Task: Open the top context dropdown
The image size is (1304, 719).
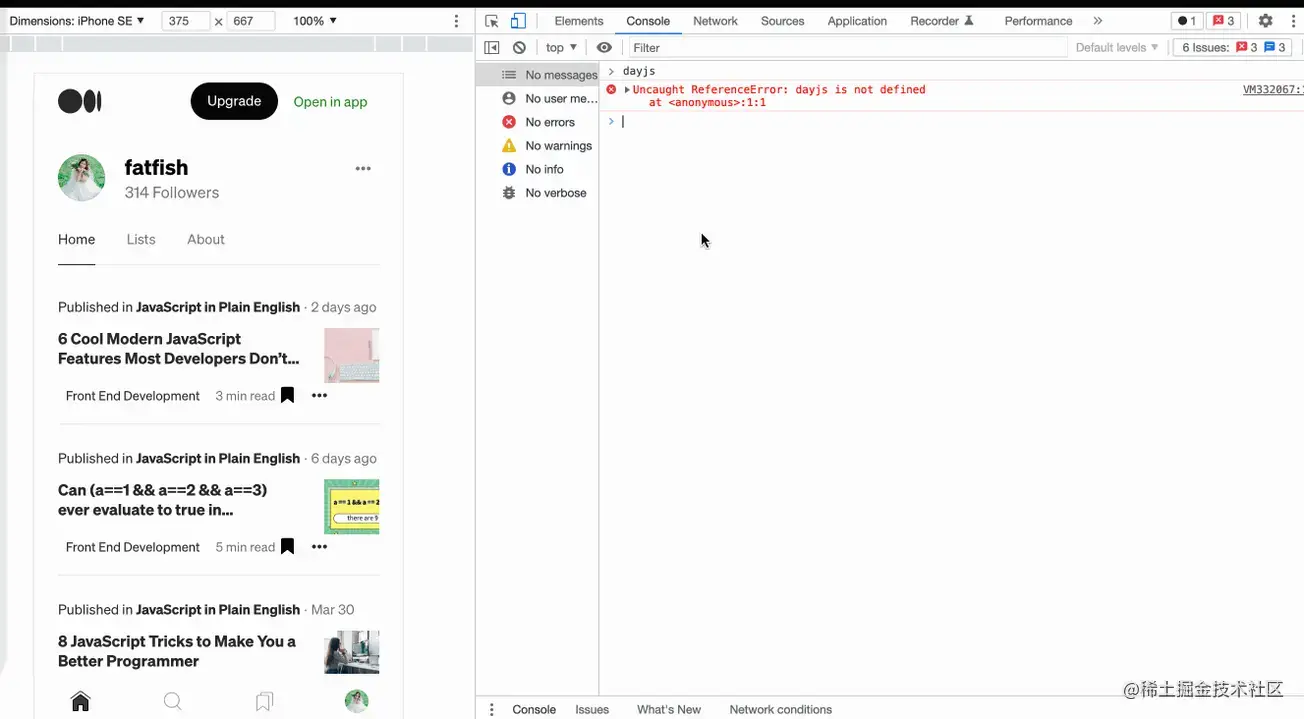Action: (x=561, y=47)
